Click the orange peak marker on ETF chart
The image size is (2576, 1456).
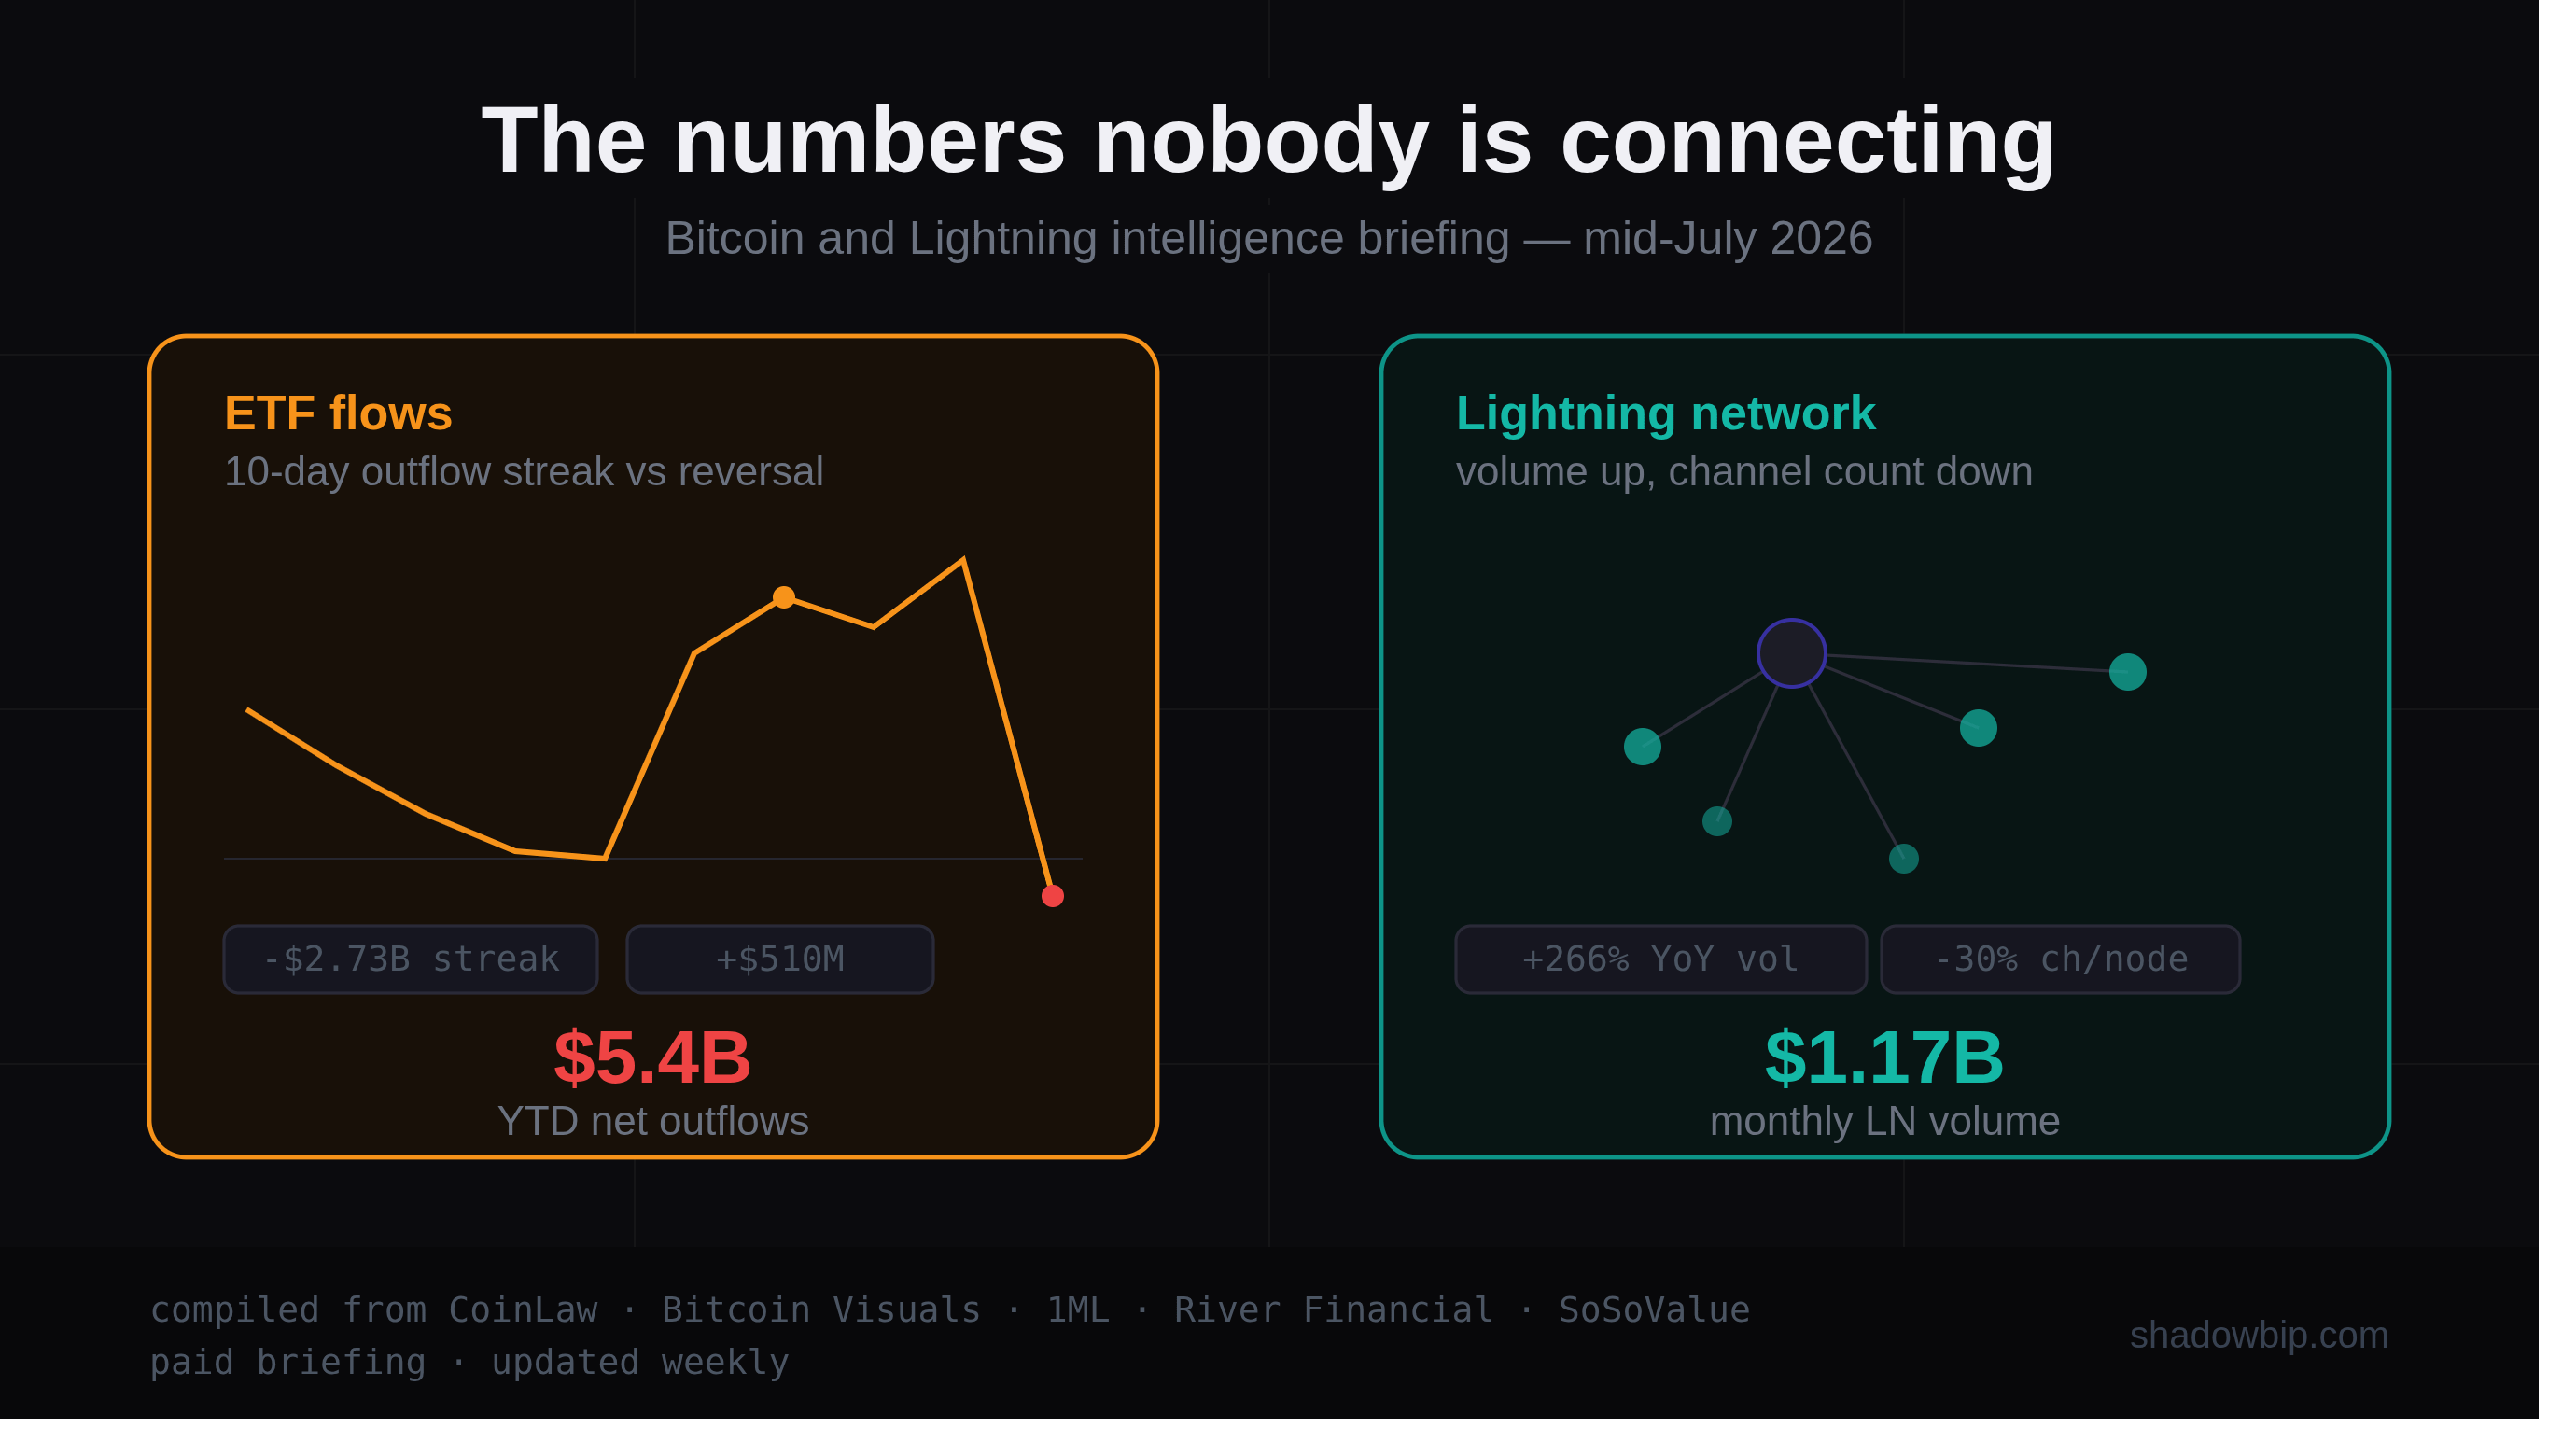point(784,597)
